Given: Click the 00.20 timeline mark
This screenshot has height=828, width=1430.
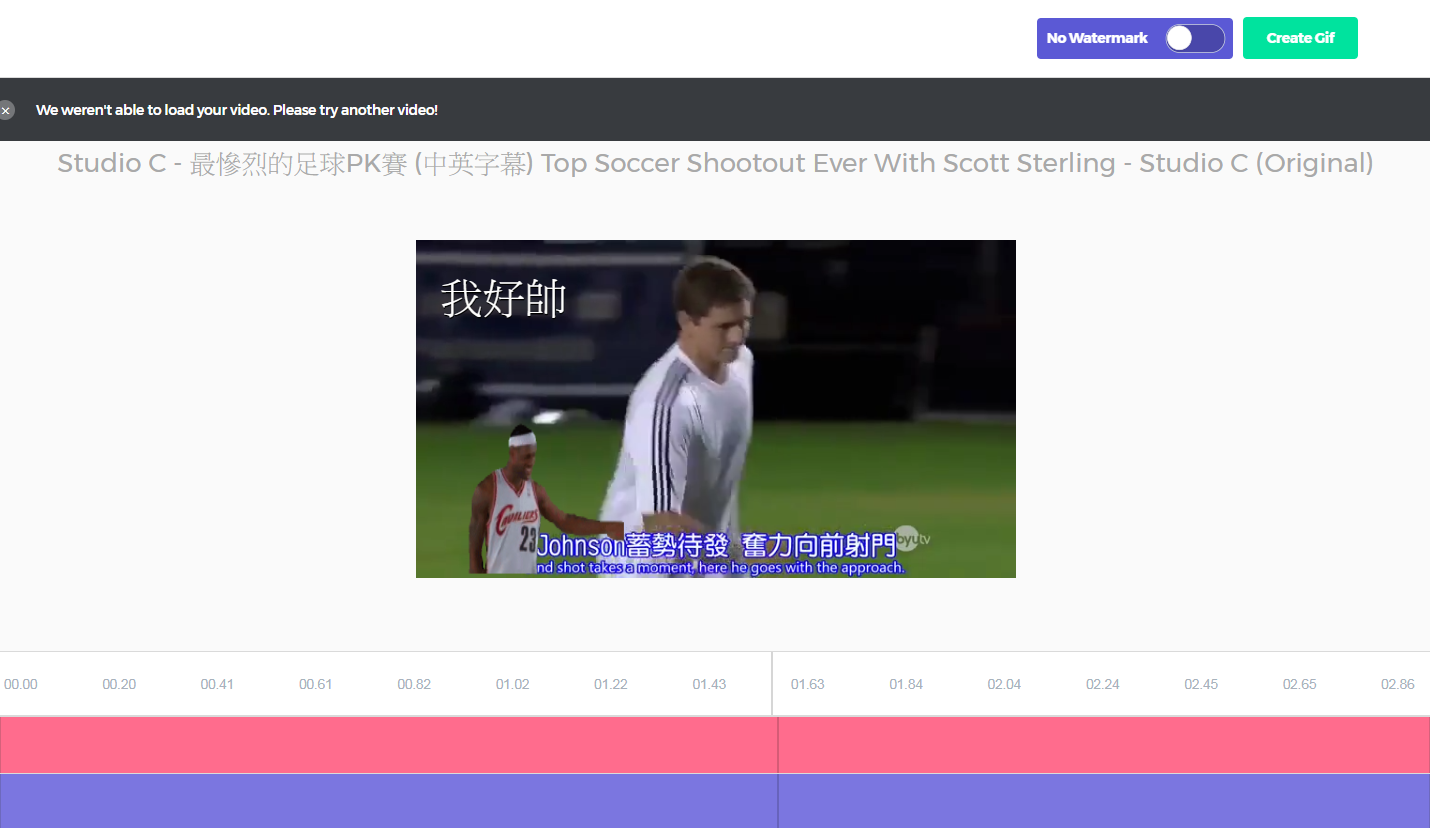Looking at the screenshot, I should point(119,685).
